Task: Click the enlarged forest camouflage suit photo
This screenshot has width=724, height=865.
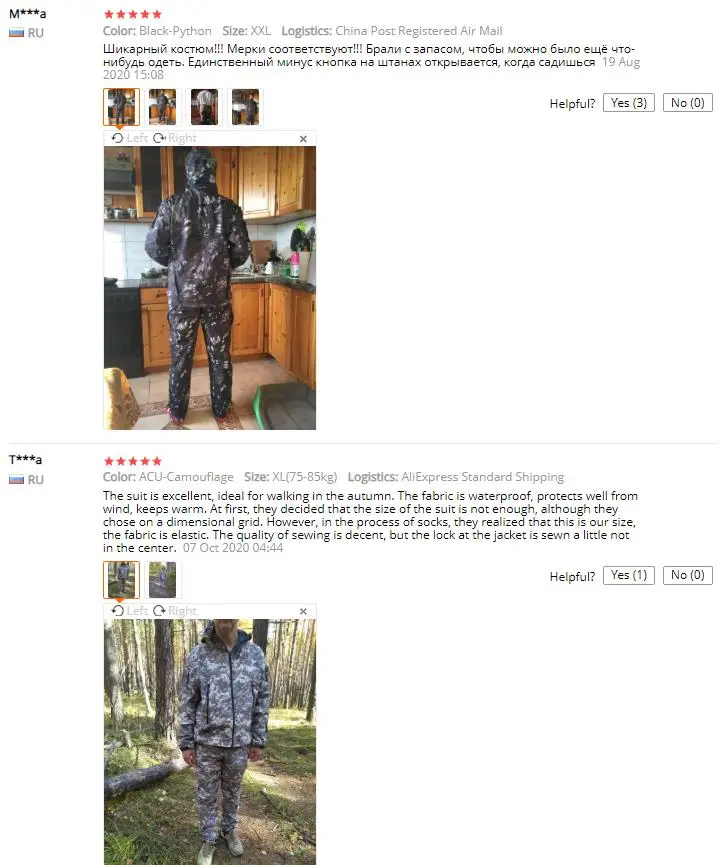Action: (x=210, y=742)
